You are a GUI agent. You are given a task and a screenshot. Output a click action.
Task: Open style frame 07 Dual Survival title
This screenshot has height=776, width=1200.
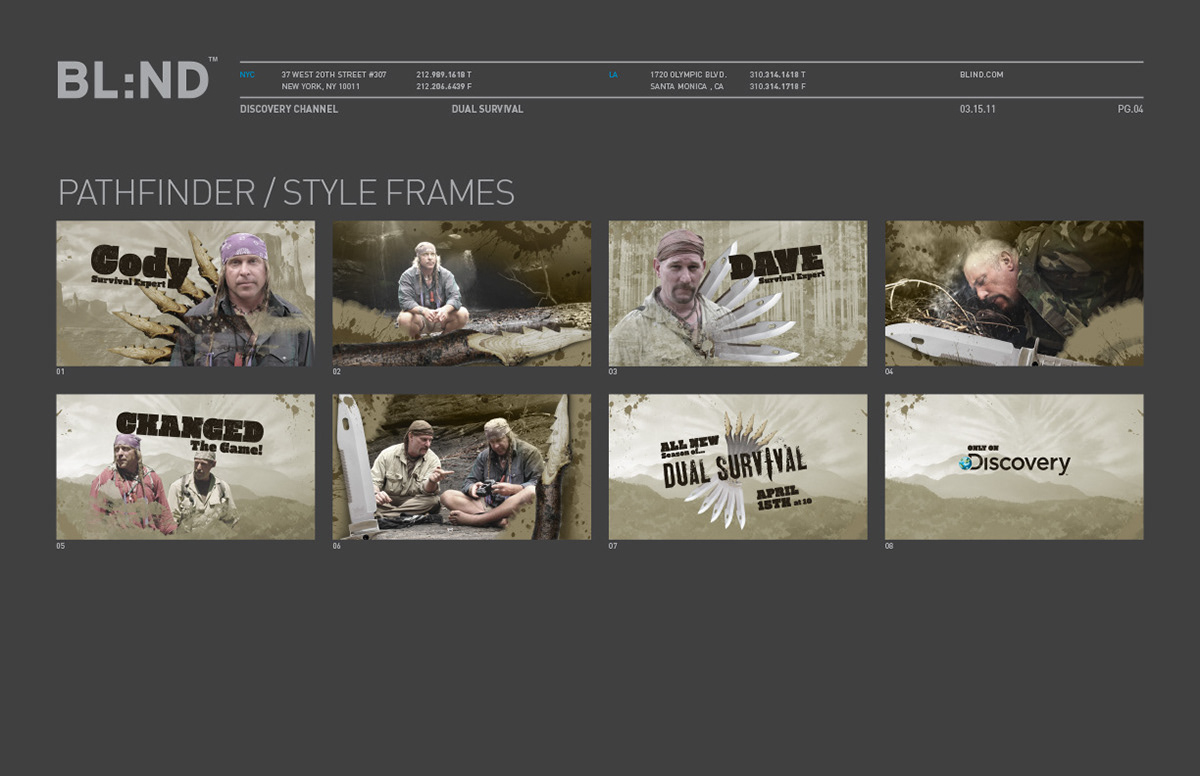pyautogui.click(x=738, y=467)
